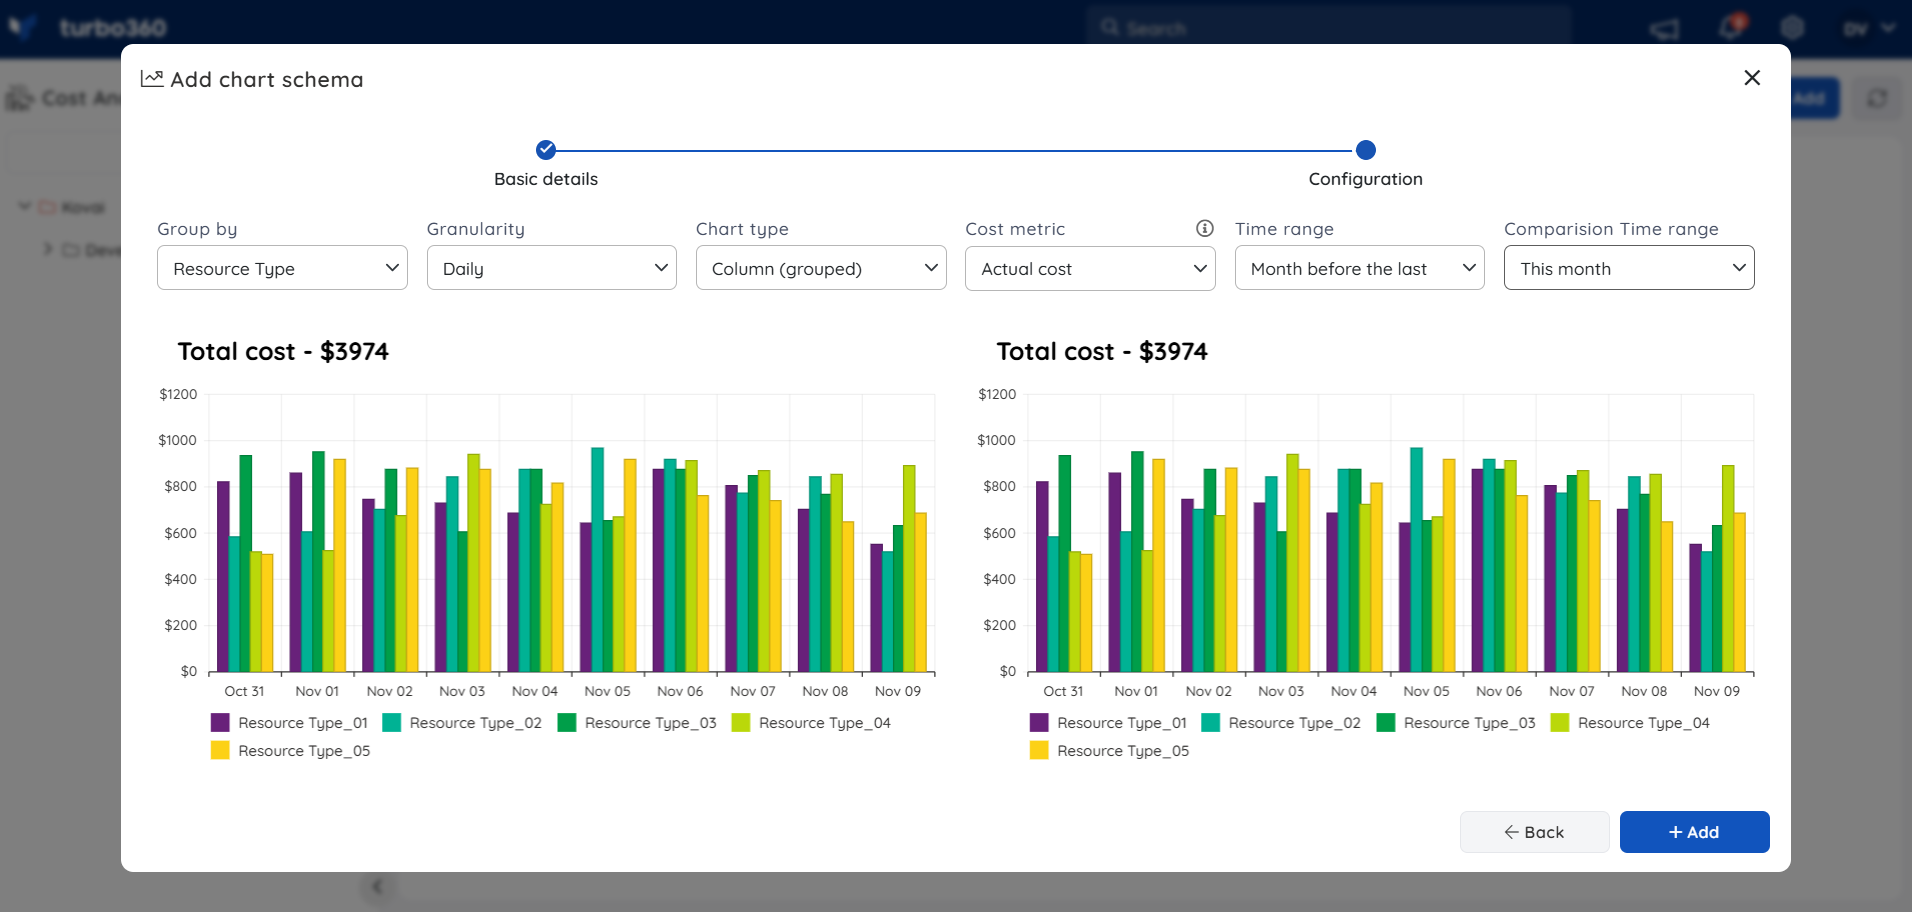Toggle Resource Type_05 legend in right chart
Image resolution: width=1912 pixels, height=912 pixels.
(x=1110, y=751)
